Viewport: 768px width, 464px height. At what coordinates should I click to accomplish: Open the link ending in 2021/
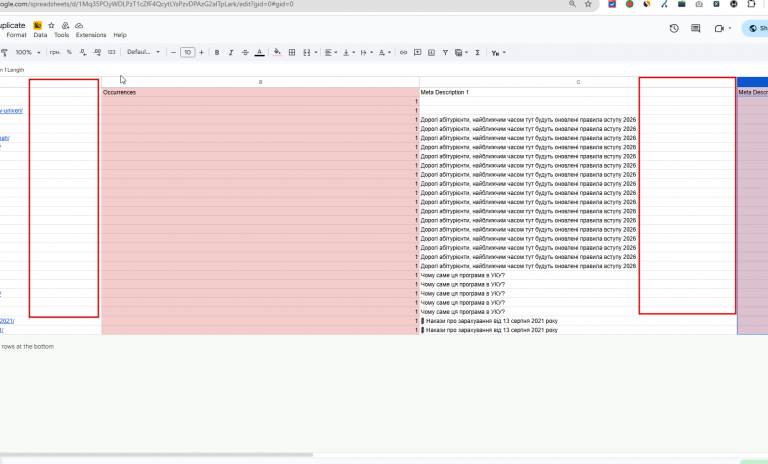click(x=7, y=321)
